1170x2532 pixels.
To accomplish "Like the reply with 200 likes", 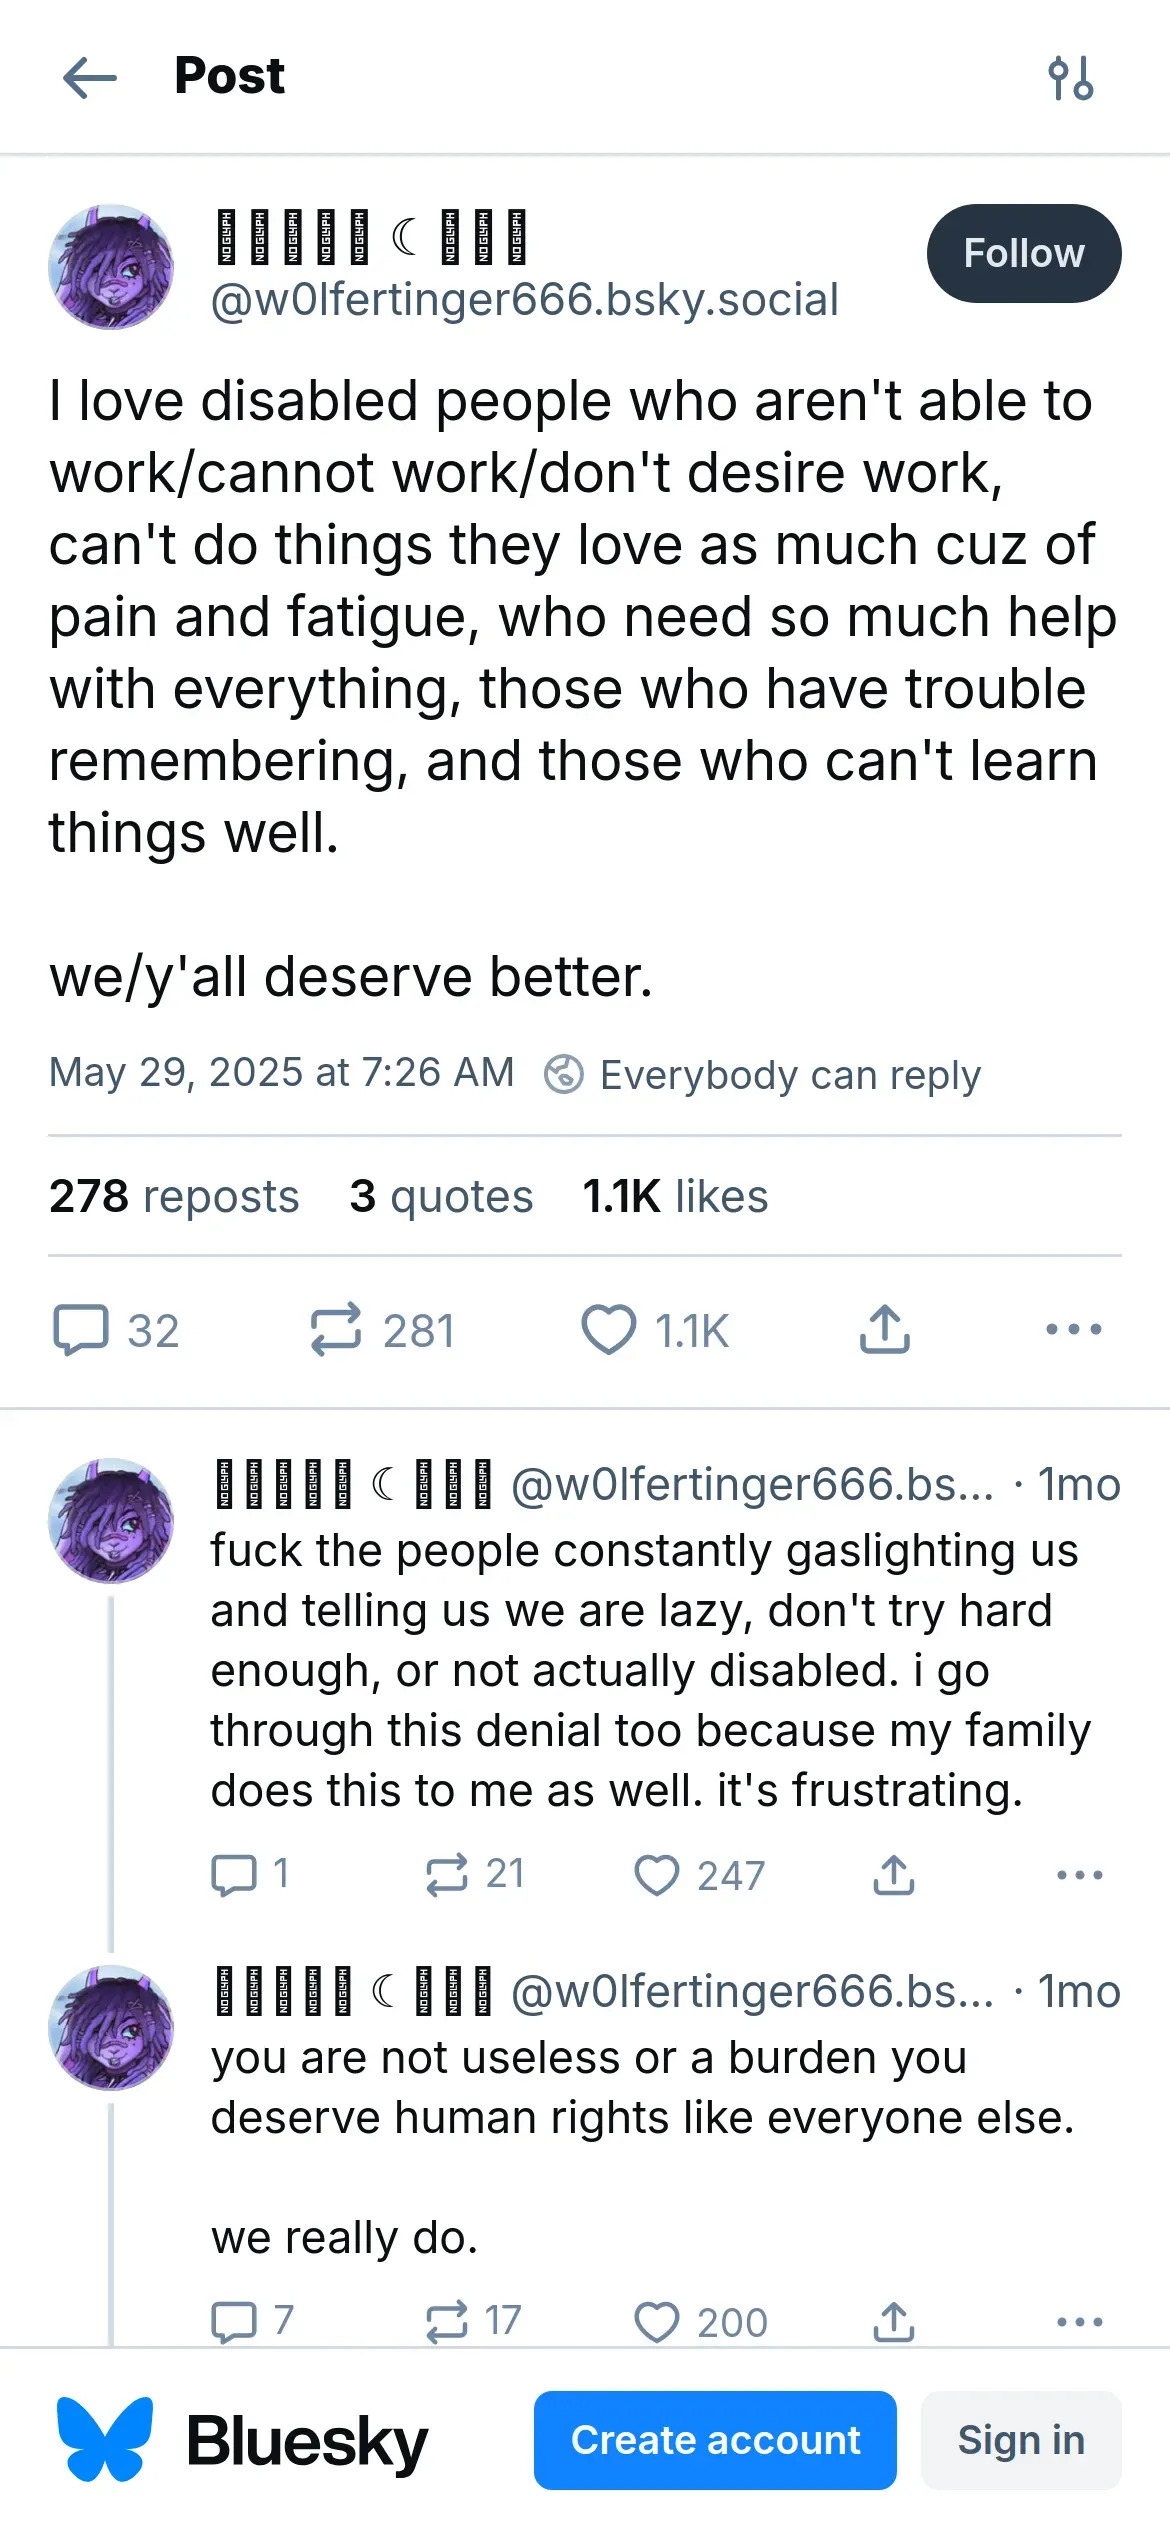I will (x=657, y=2322).
